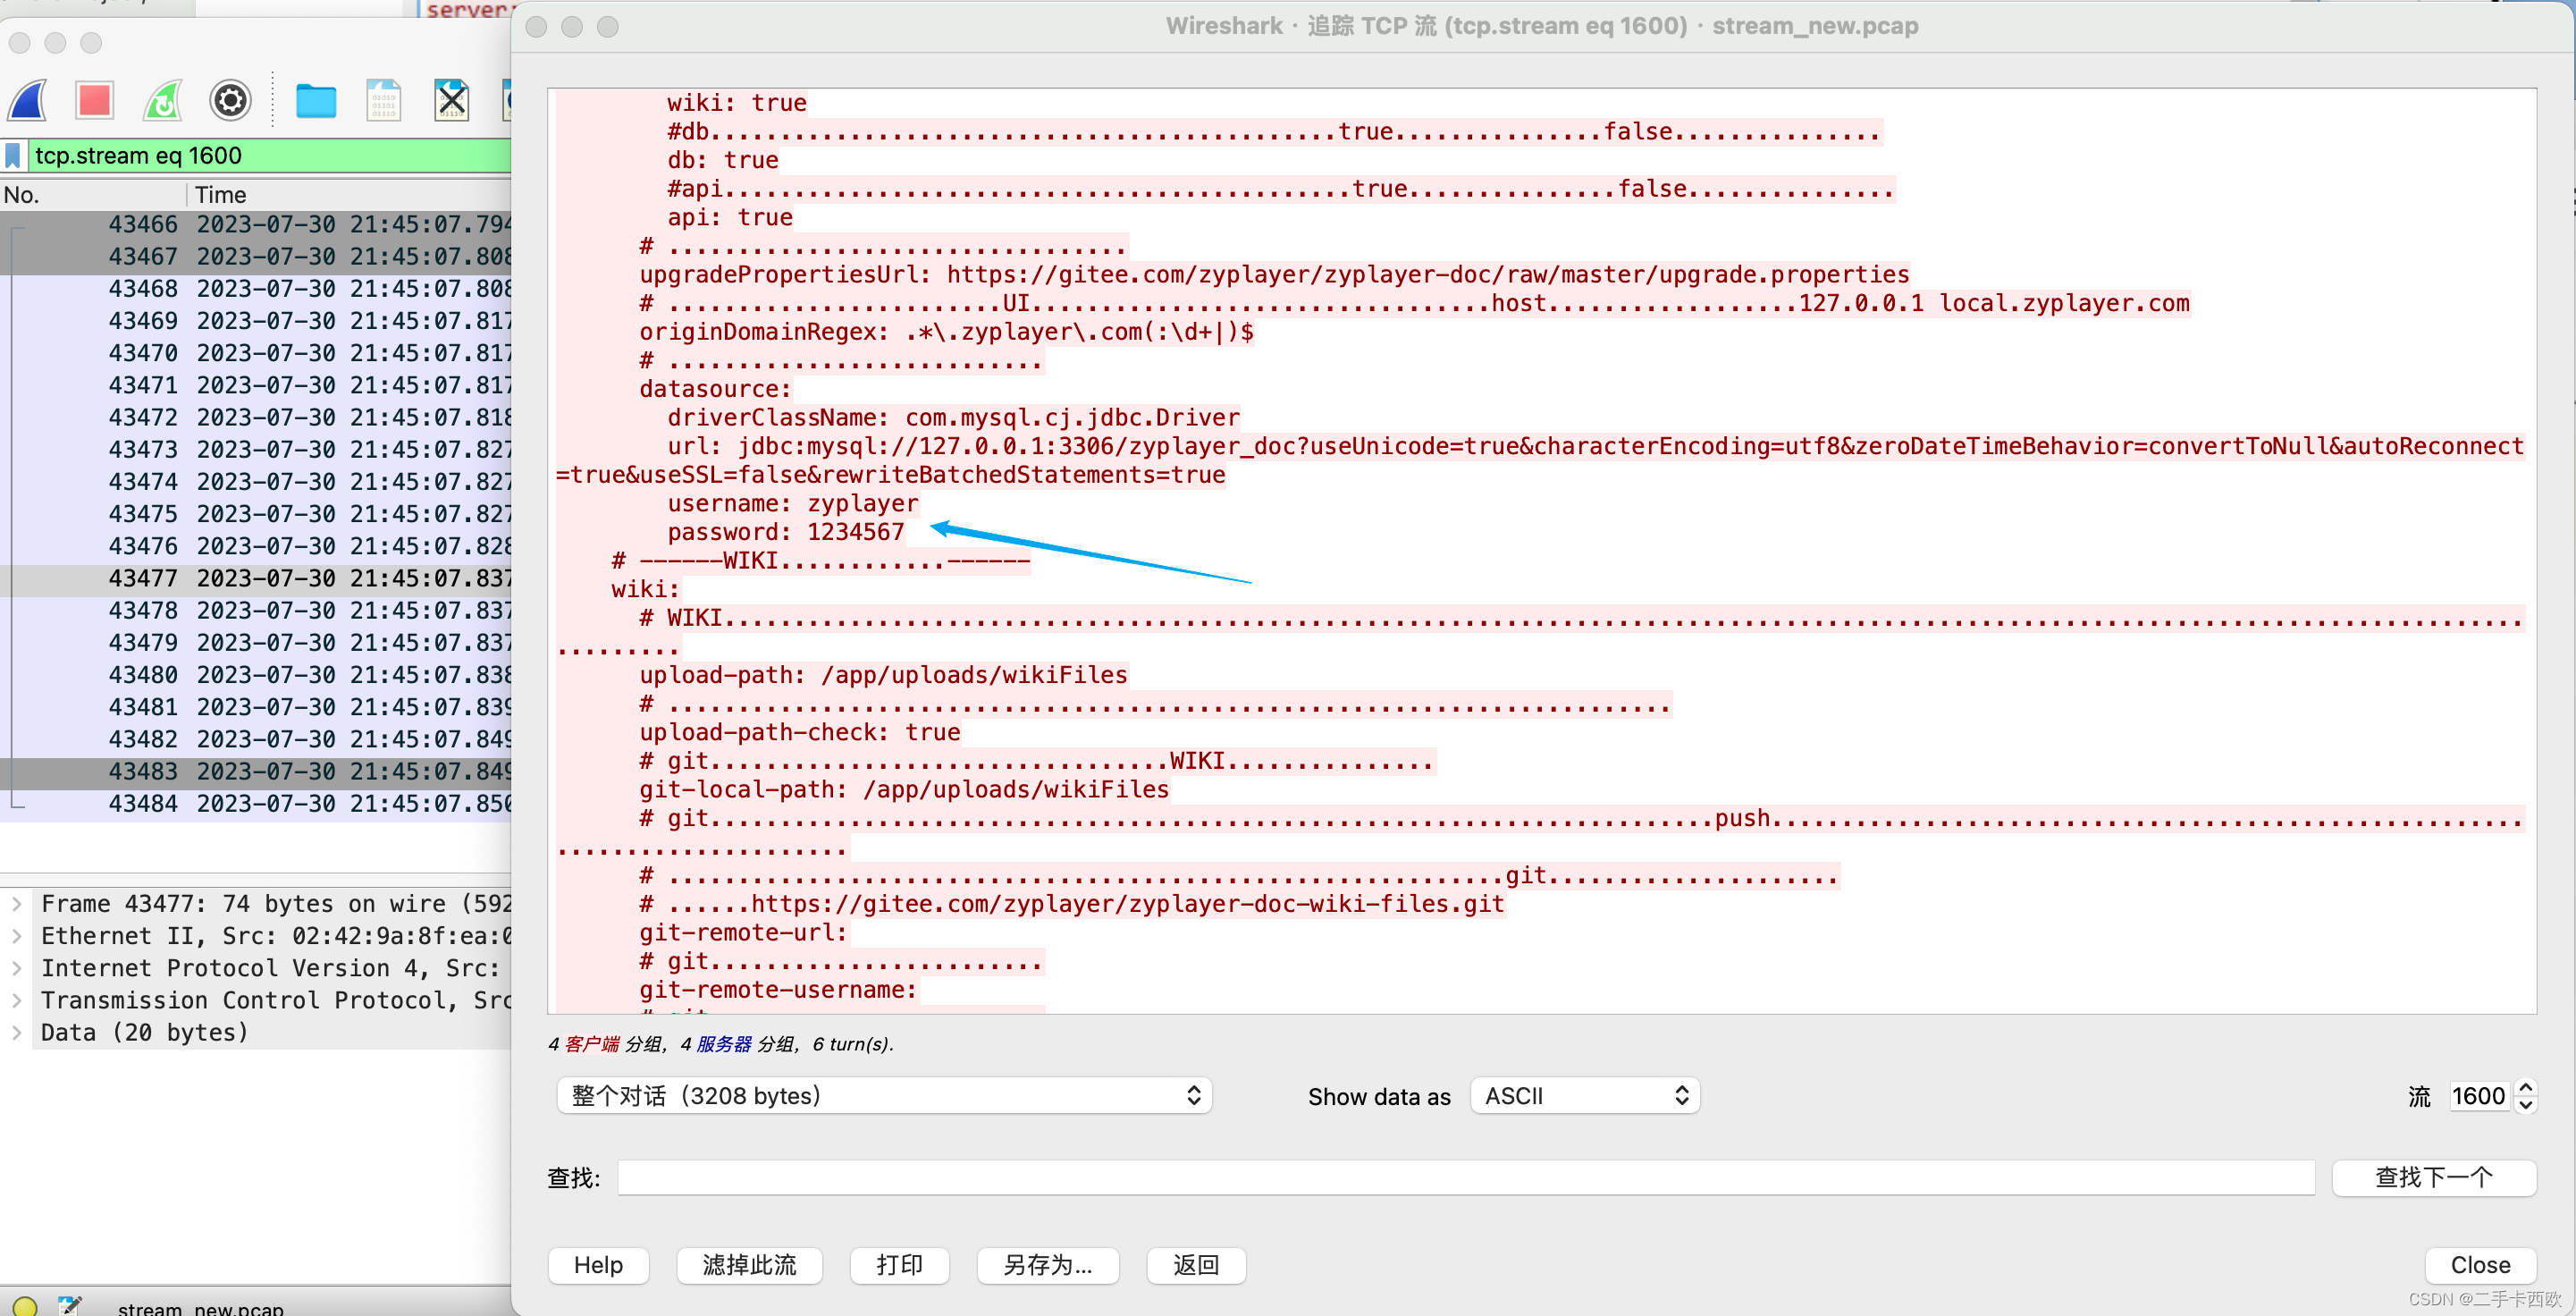Expand the Frame 43477 details row
Image resolution: width=2576 pixels, height=1316 pixels.
(x=17, y=904)
